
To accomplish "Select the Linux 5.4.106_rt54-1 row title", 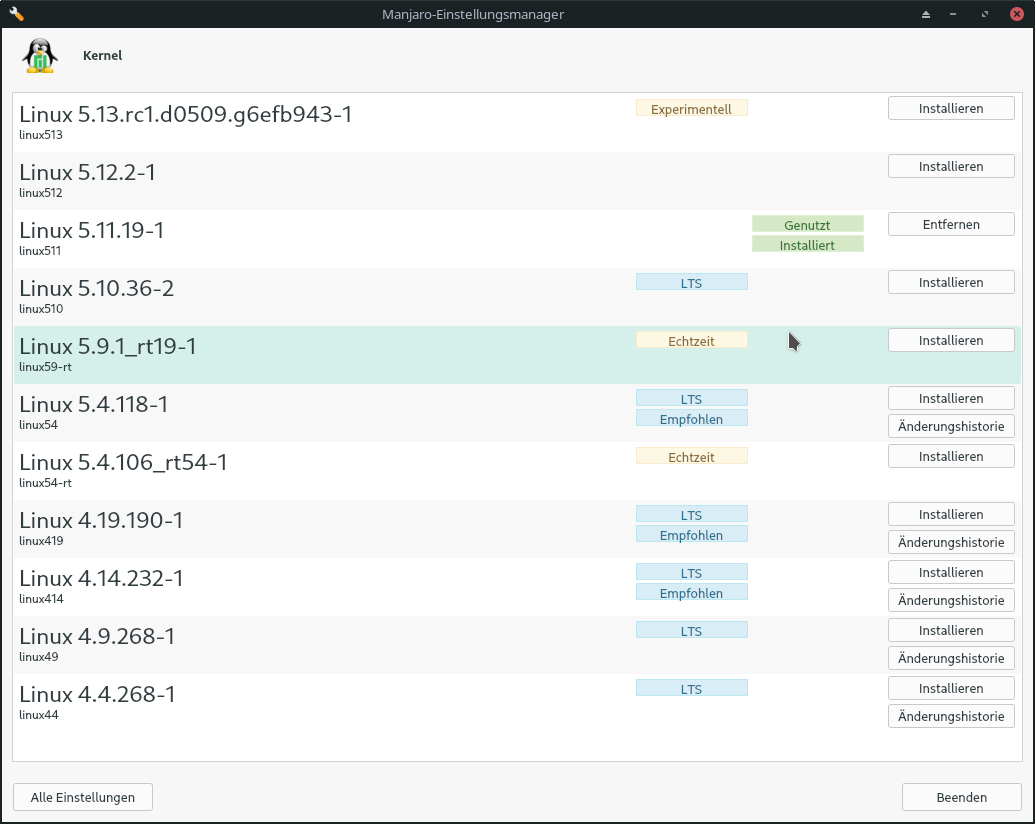I will coord(123,462).
